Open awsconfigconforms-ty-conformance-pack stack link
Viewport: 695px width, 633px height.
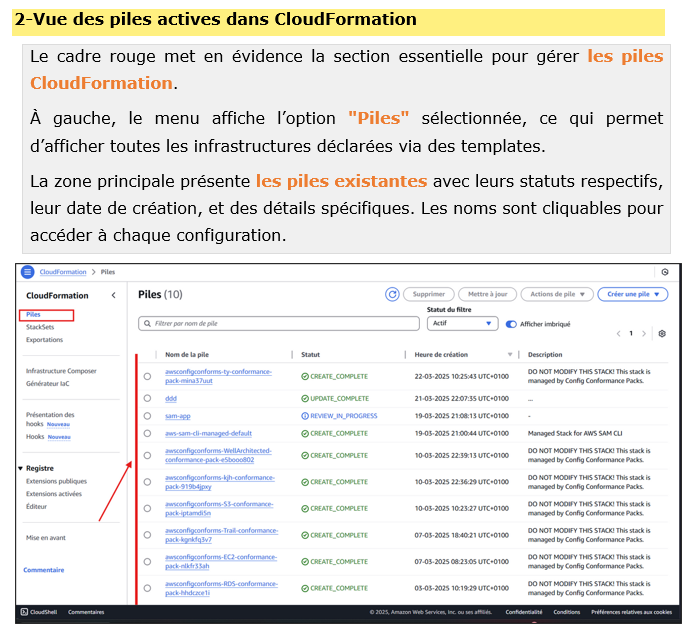pyautogui.click(x=219, y=376)
